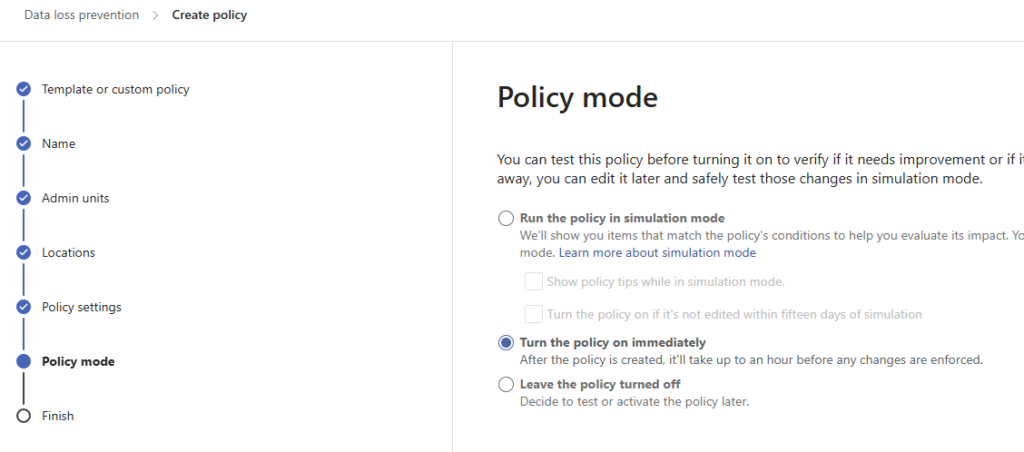The image size is (1024, 452).
Task: Check Show policy tips while in simulation mode
Action: click(534, 282)
